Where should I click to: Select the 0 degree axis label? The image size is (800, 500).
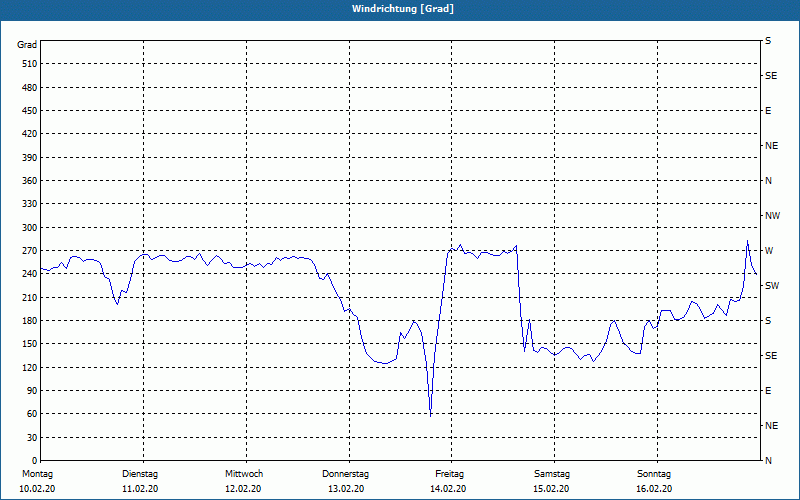click(x=35, y=460)
